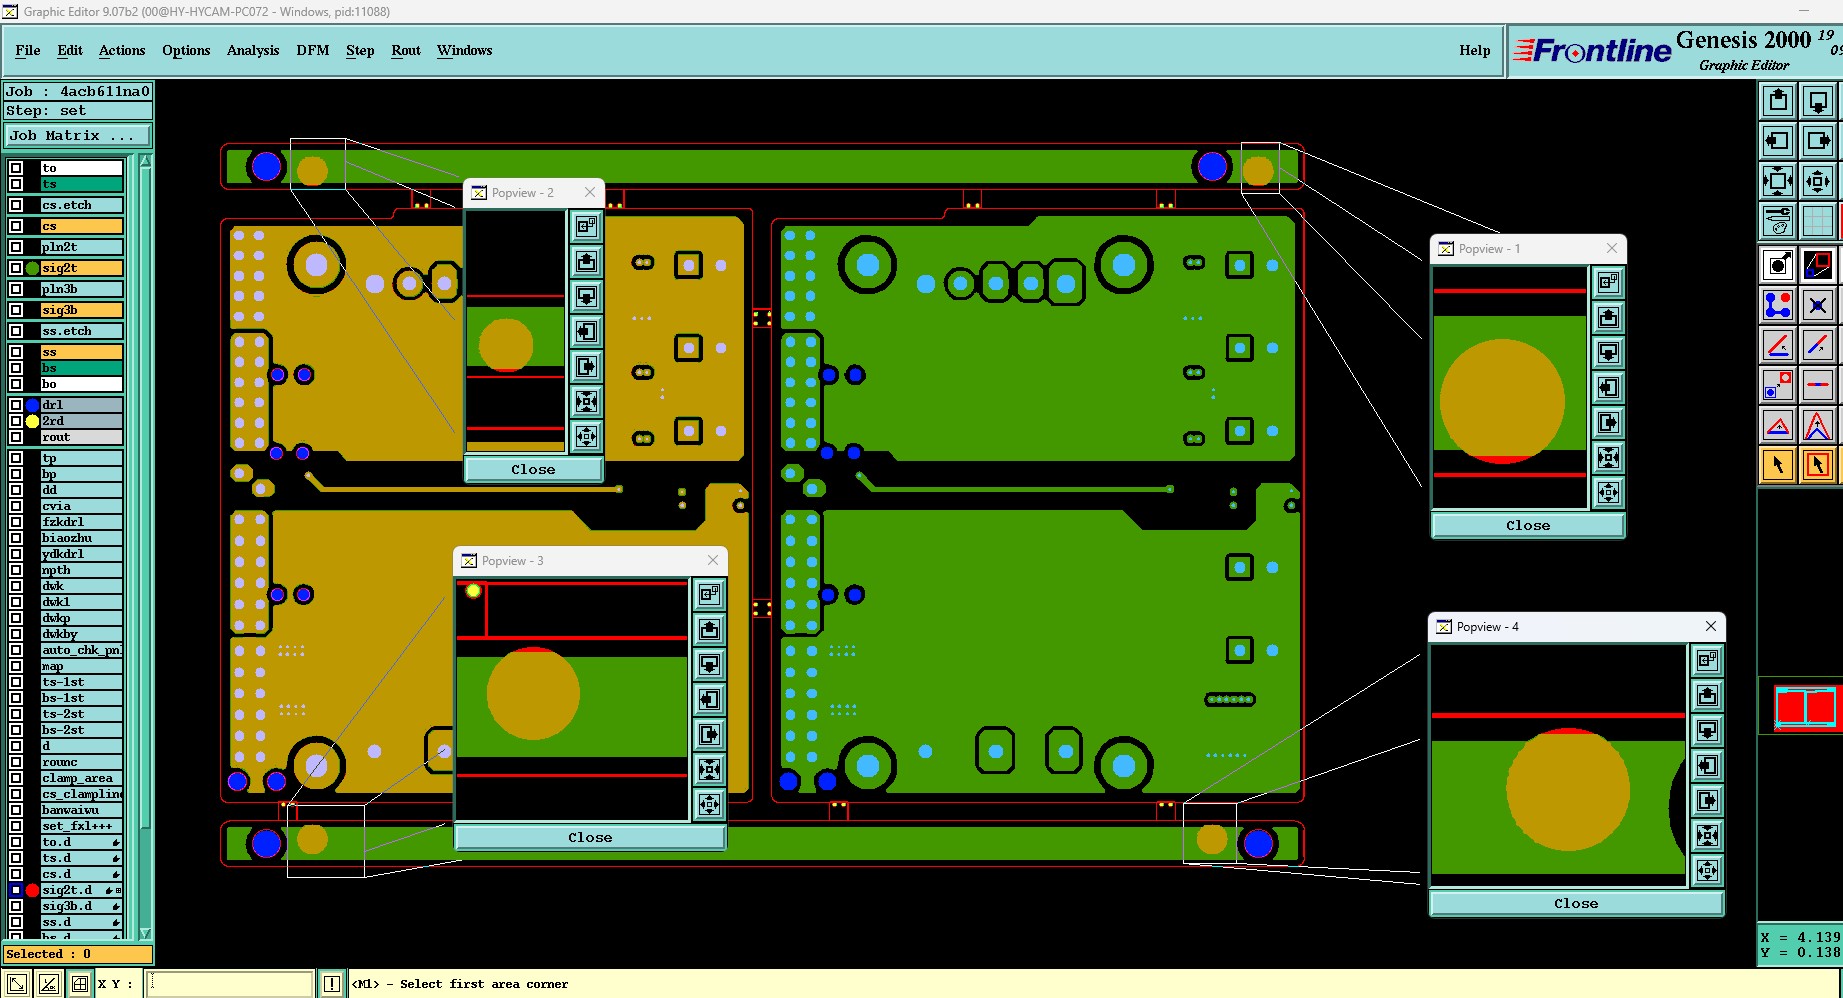Select the connected blue nodes net tool
The height and width of the screenshot is (998, 1843).
(1778, 305)
